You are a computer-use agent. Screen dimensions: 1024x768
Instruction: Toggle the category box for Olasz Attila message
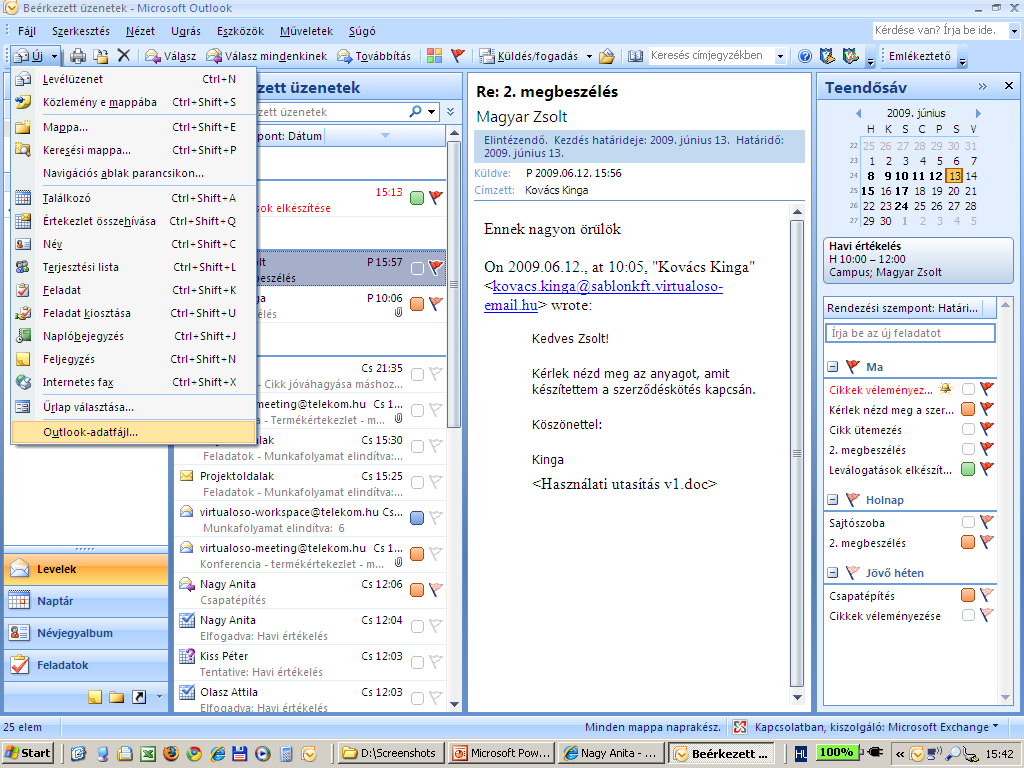pos(417,698)
